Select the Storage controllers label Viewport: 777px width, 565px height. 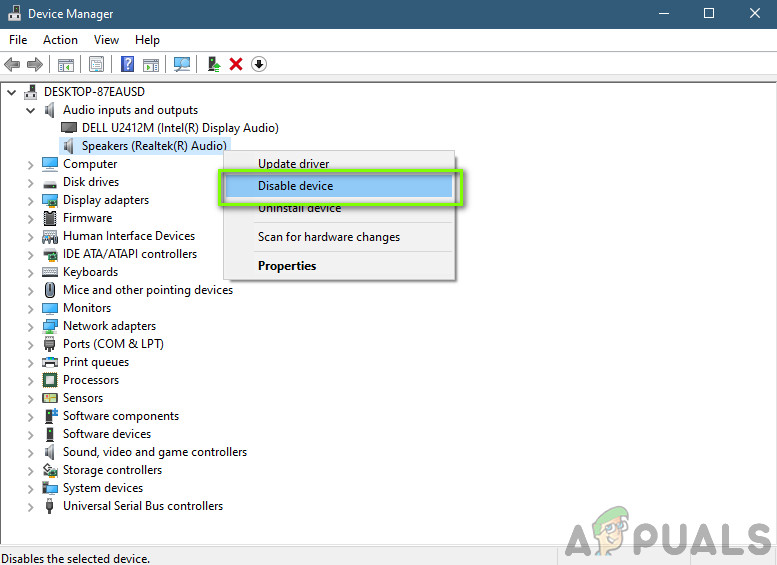[112, 470]
